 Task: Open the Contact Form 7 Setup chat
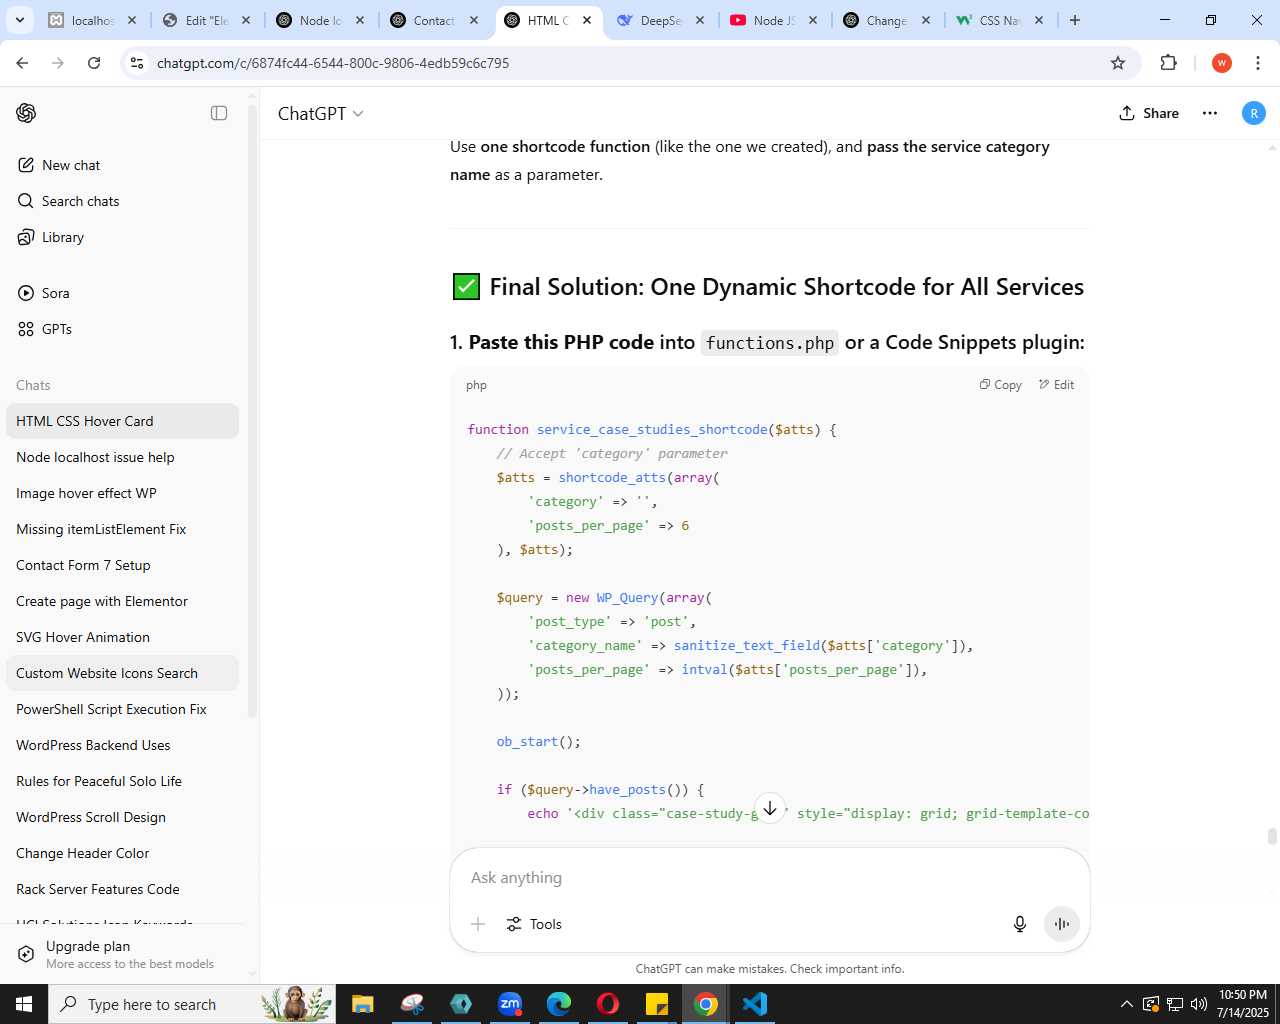point(122,565)
